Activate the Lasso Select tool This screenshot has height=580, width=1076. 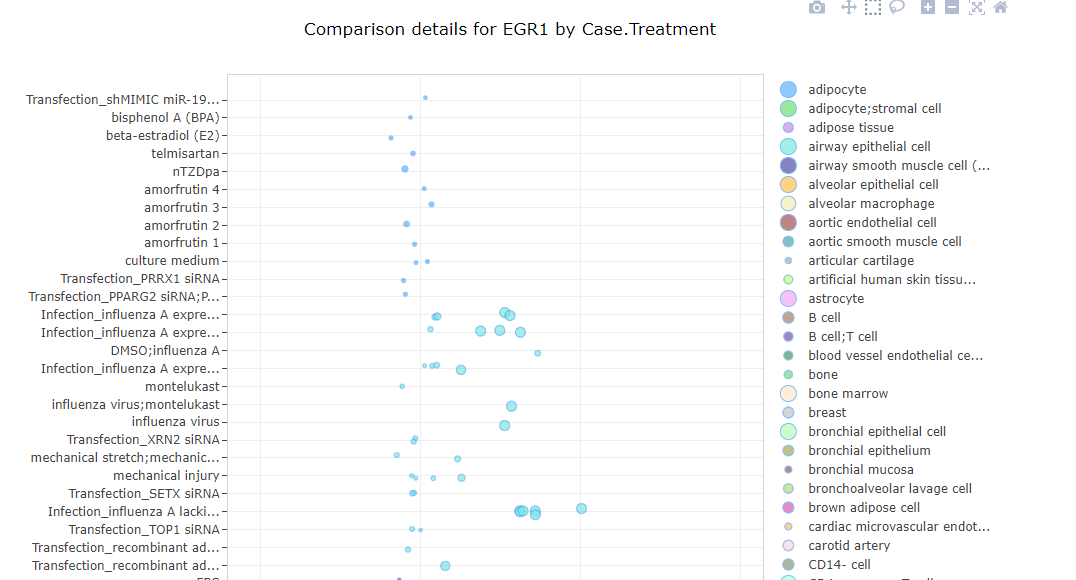[x=897, y=8]
